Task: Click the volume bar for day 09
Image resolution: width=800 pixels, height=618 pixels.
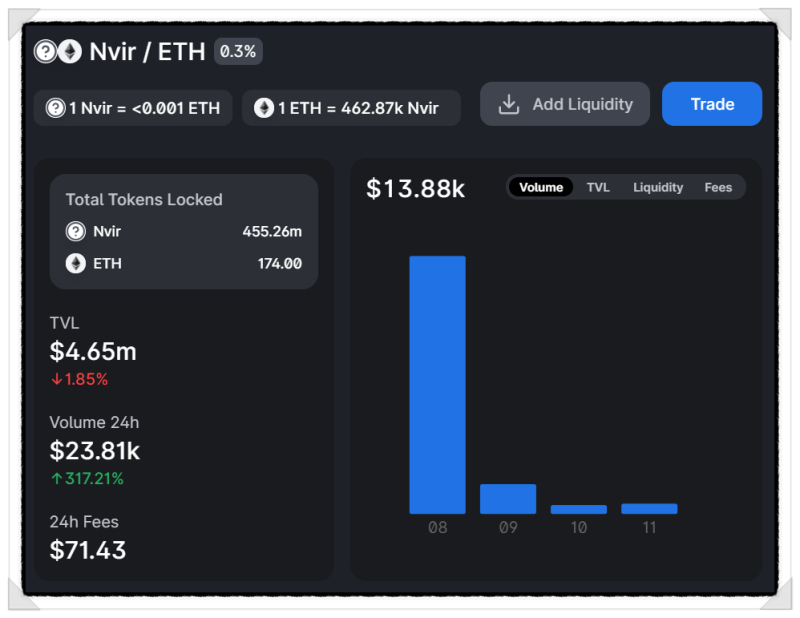Action: (508, 499)
